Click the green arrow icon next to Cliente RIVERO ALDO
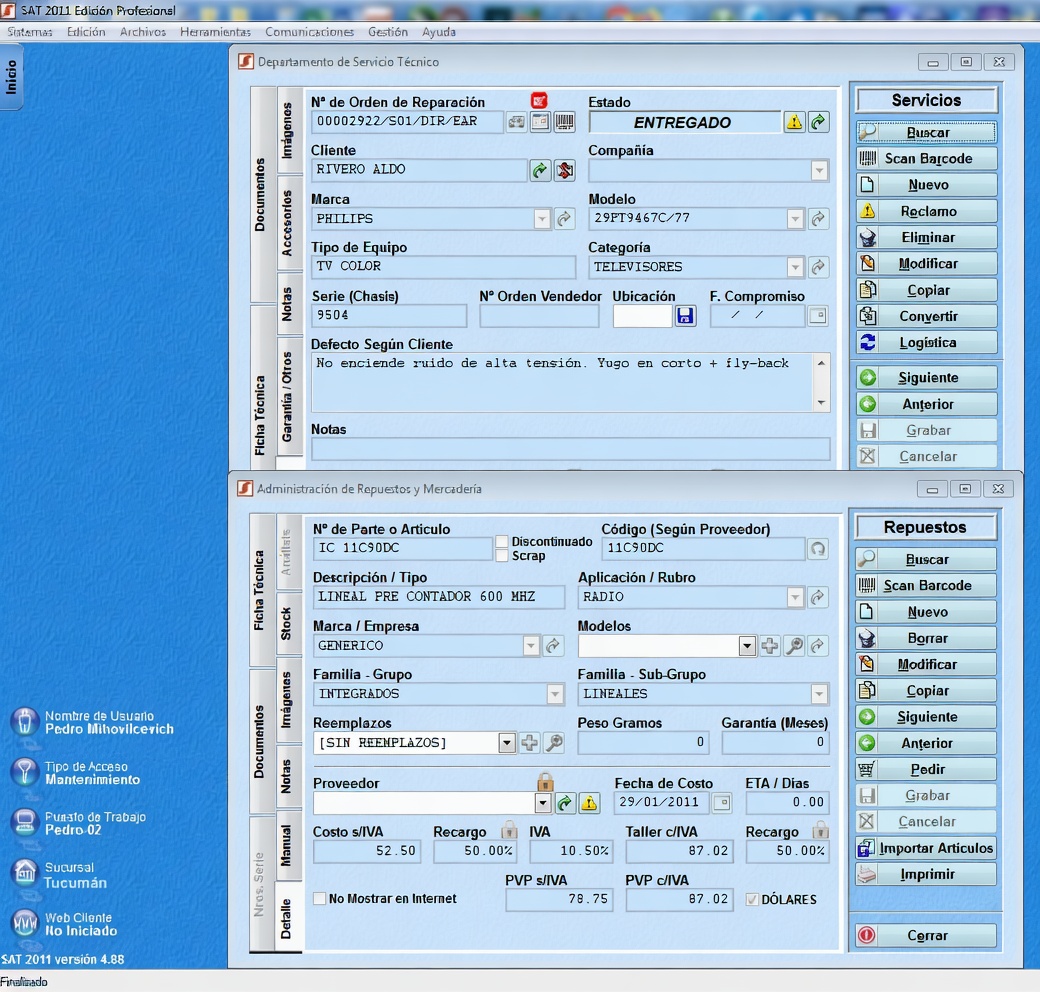1040x992 pixels. [540, 170]
